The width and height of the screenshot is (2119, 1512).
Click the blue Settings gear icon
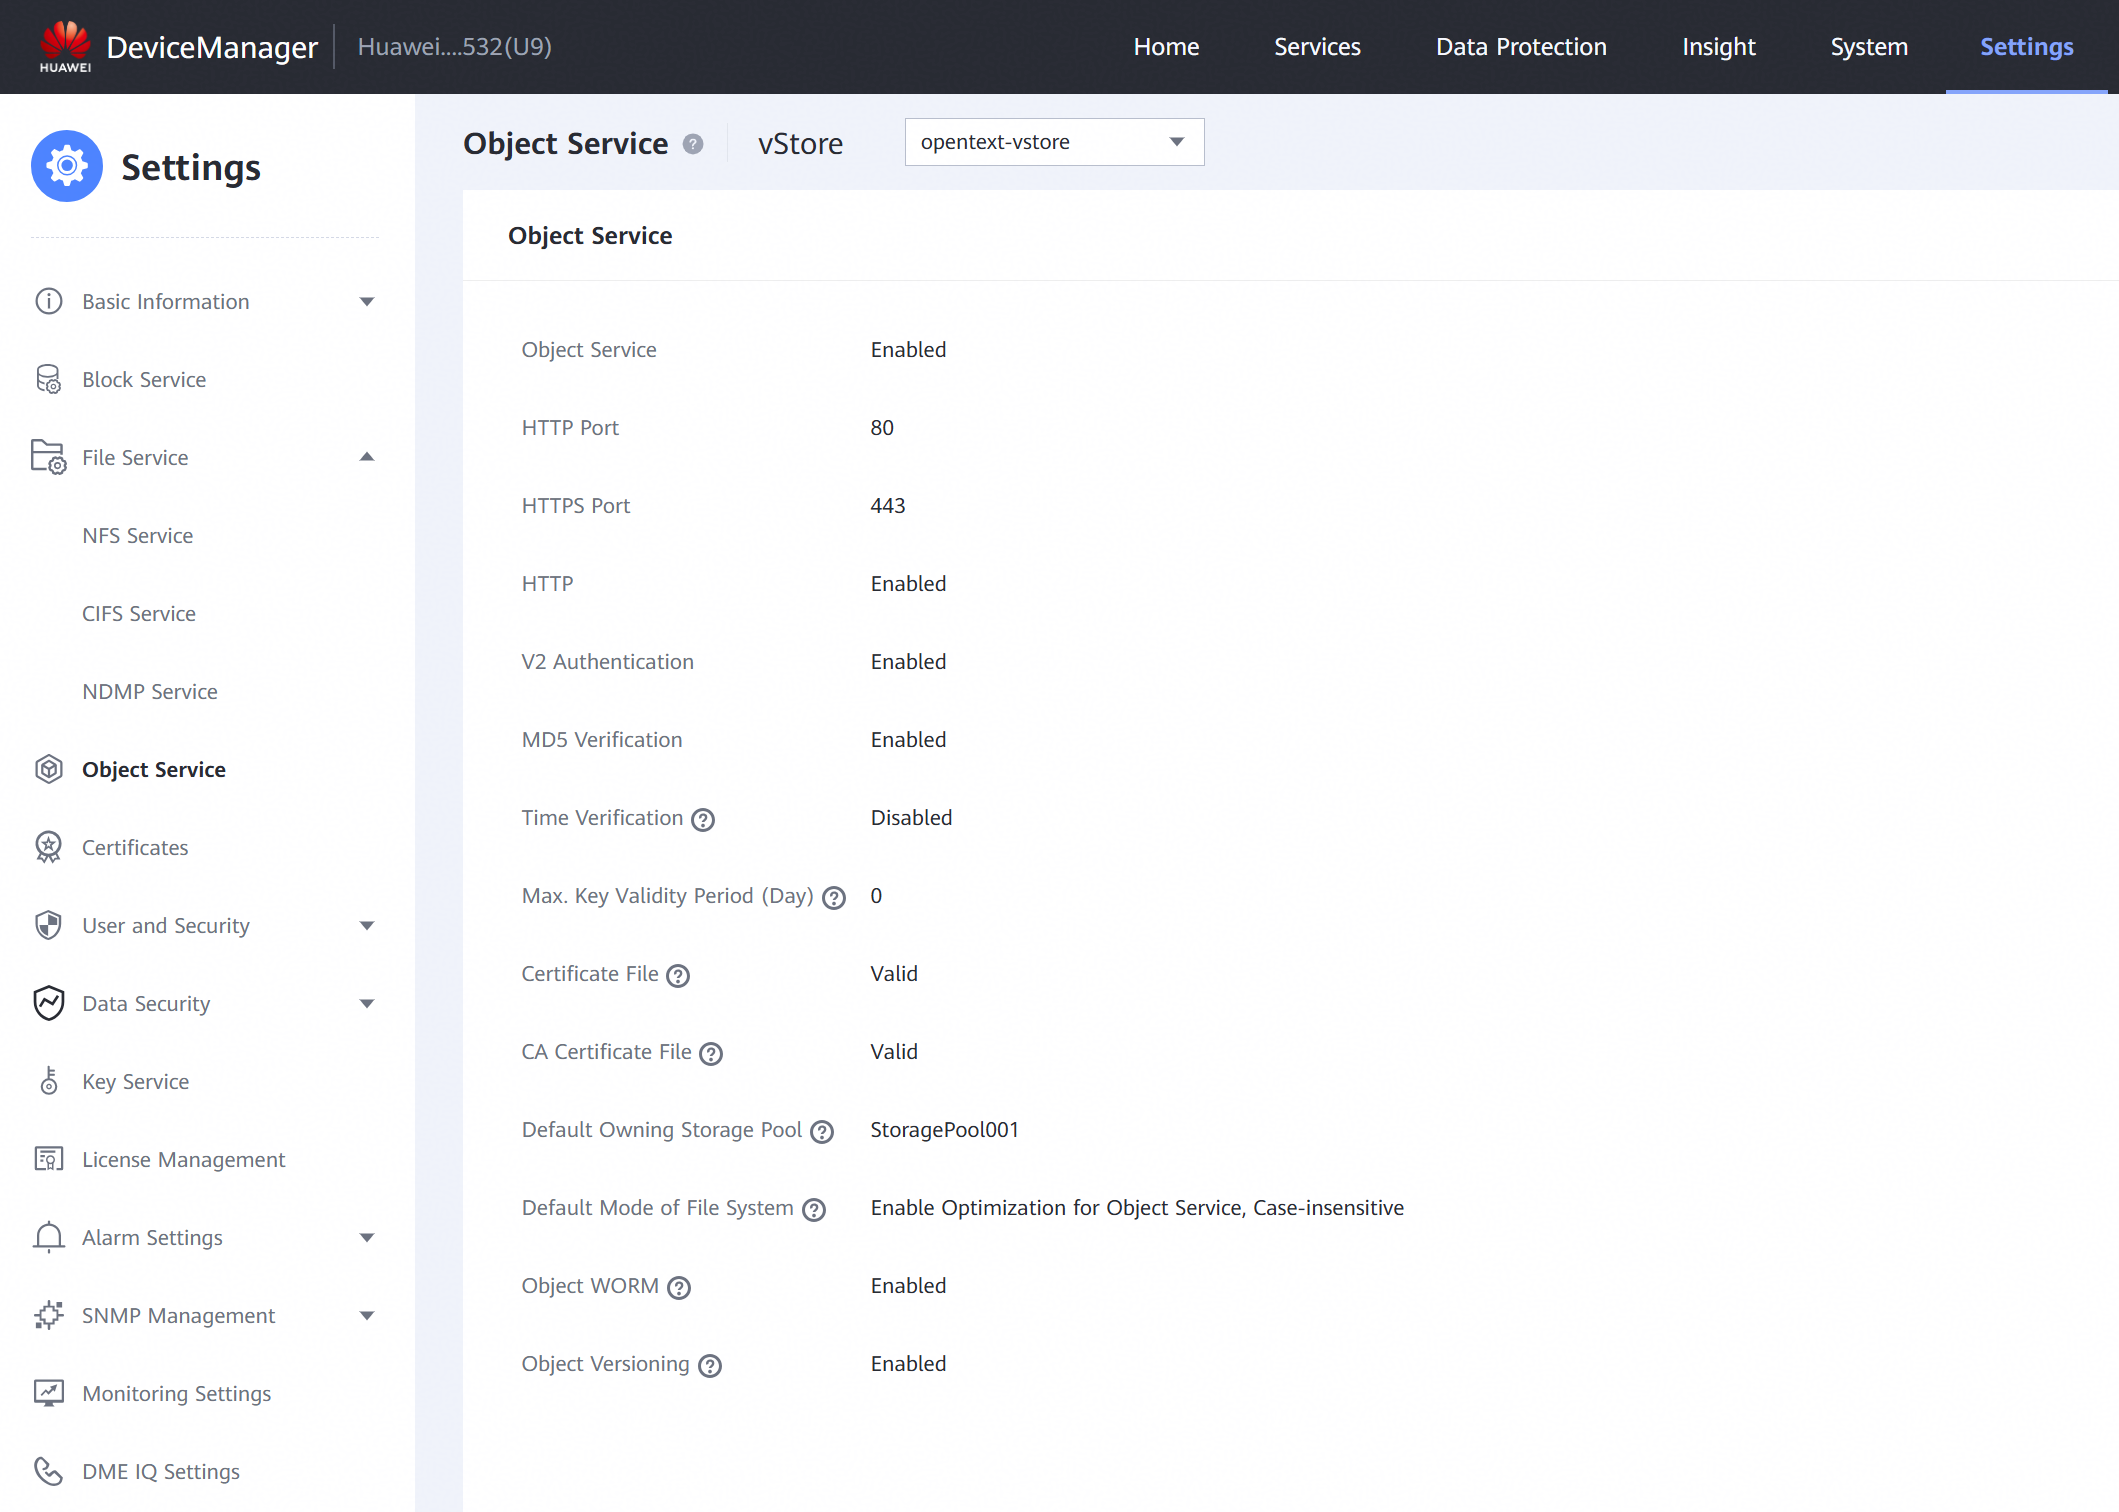[67, 166]
